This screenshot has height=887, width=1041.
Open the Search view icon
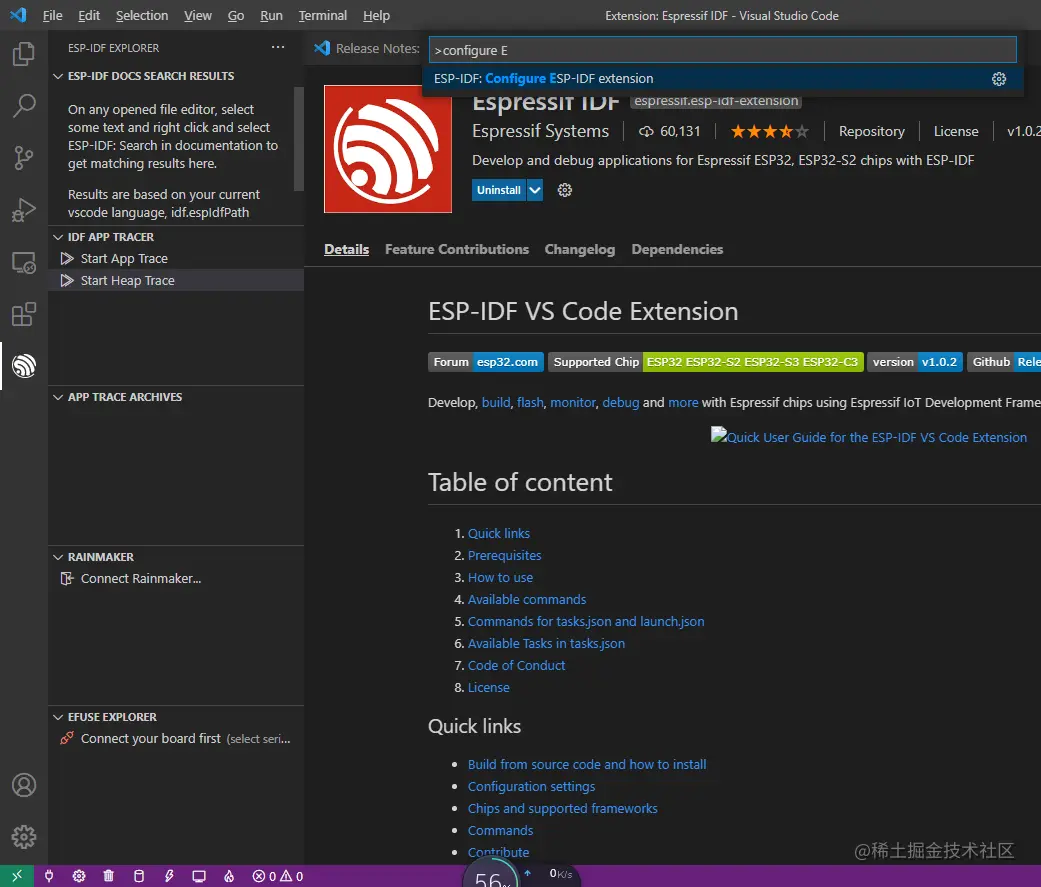coord(24,106)
